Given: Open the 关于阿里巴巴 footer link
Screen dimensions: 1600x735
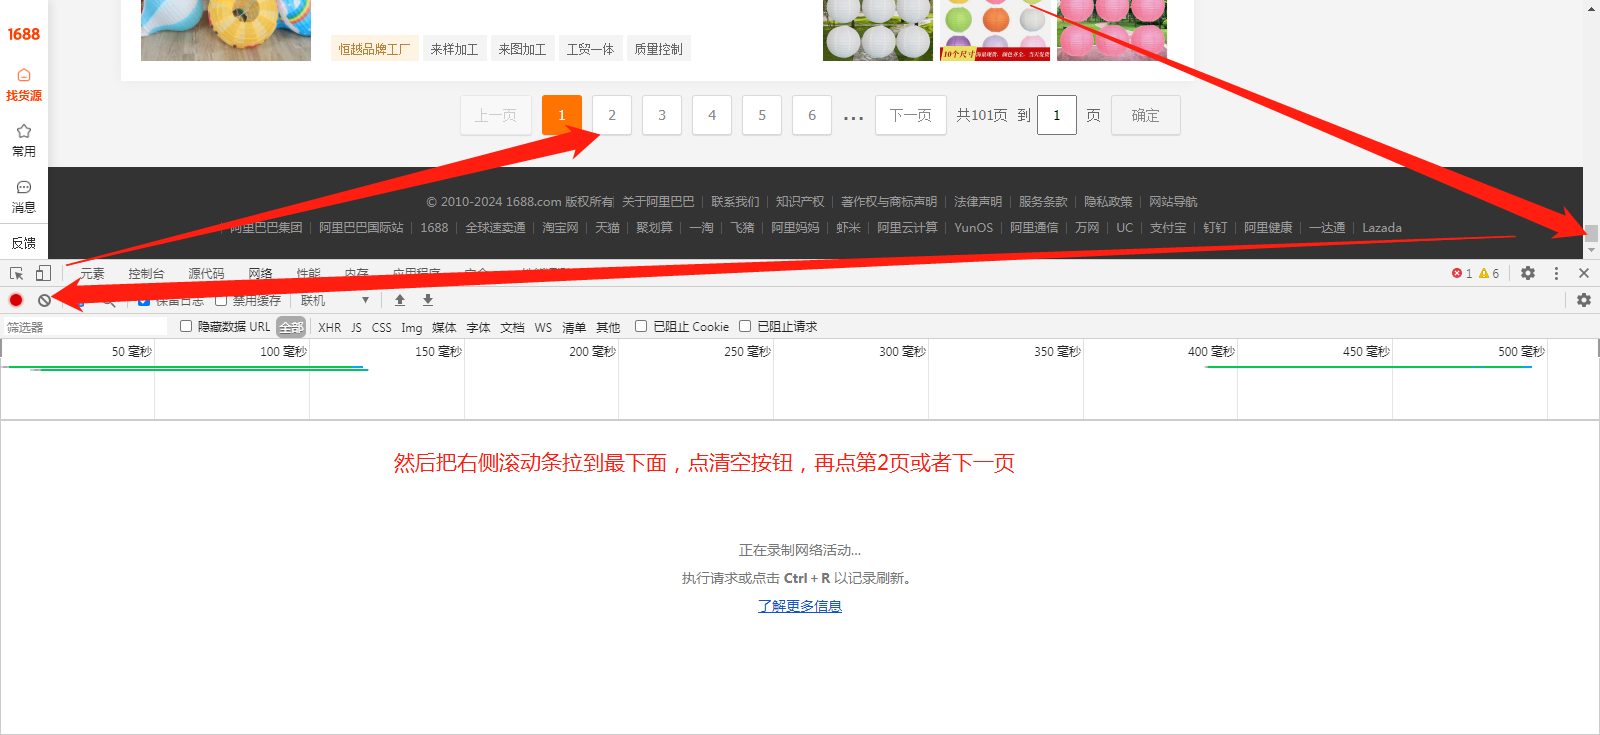Looking at the screenshot, I should pyautogui.click(x=658, y=201).
